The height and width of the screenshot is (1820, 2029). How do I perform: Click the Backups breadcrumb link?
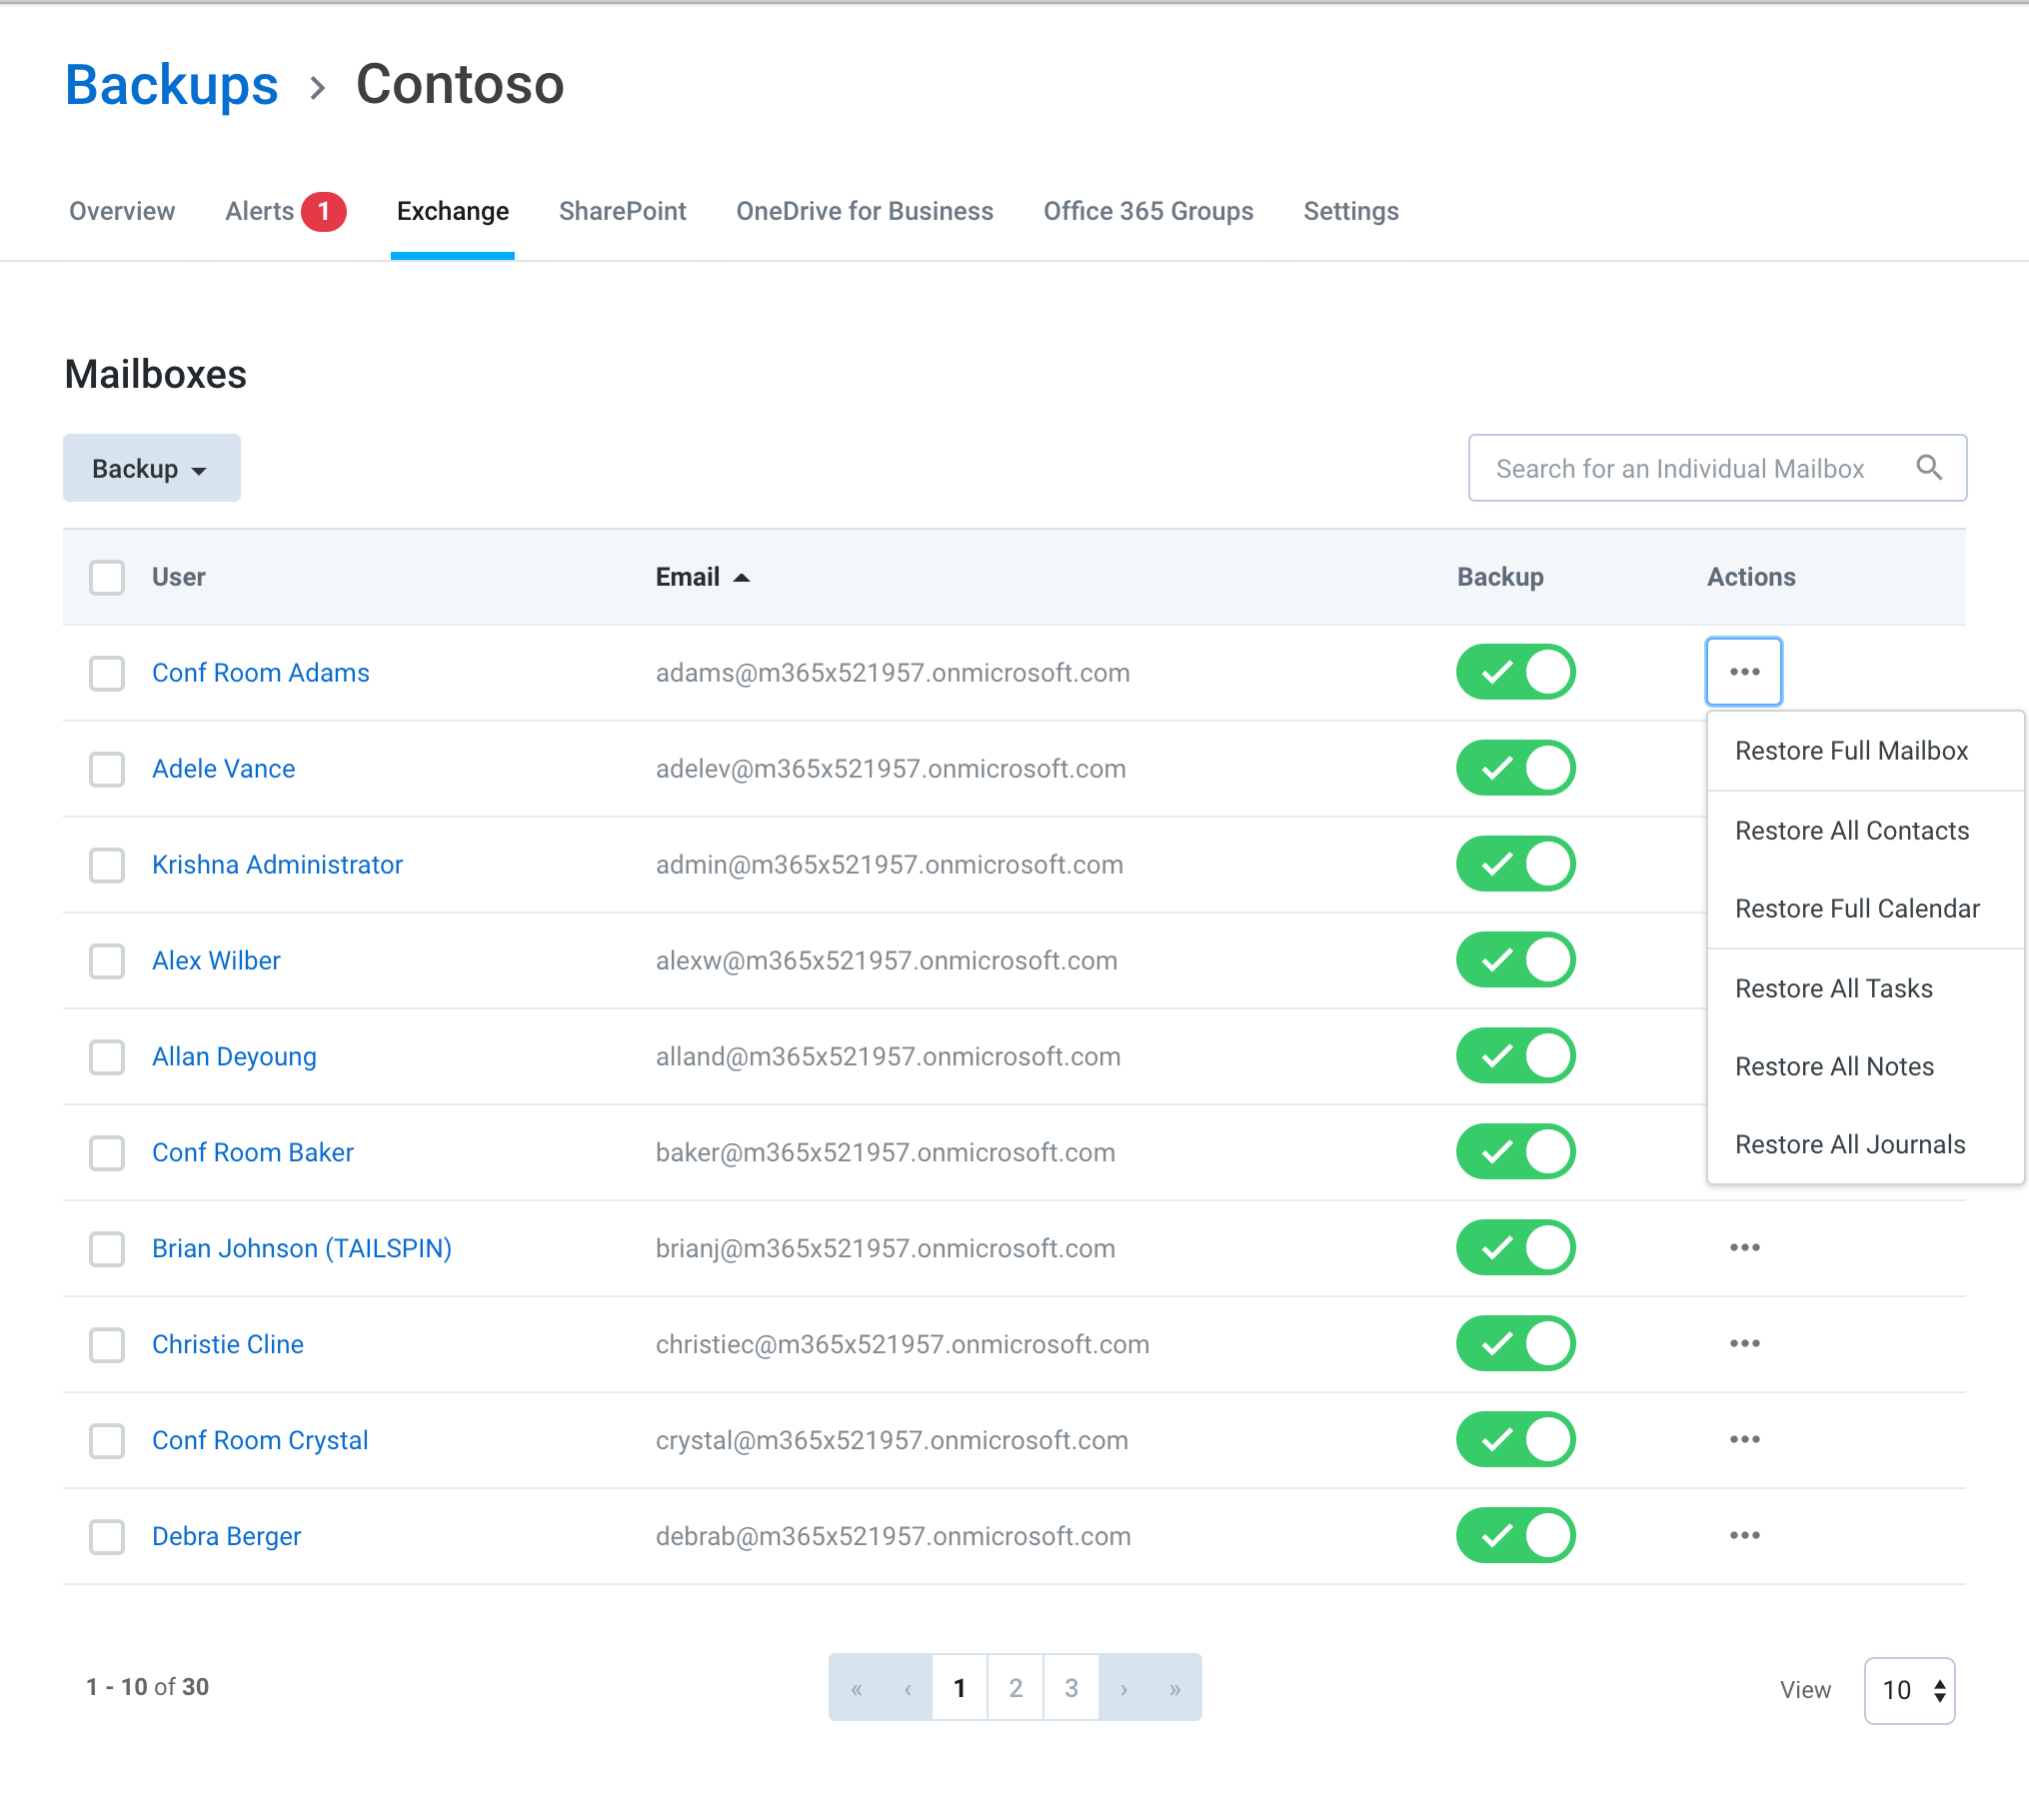pos(171,85)
